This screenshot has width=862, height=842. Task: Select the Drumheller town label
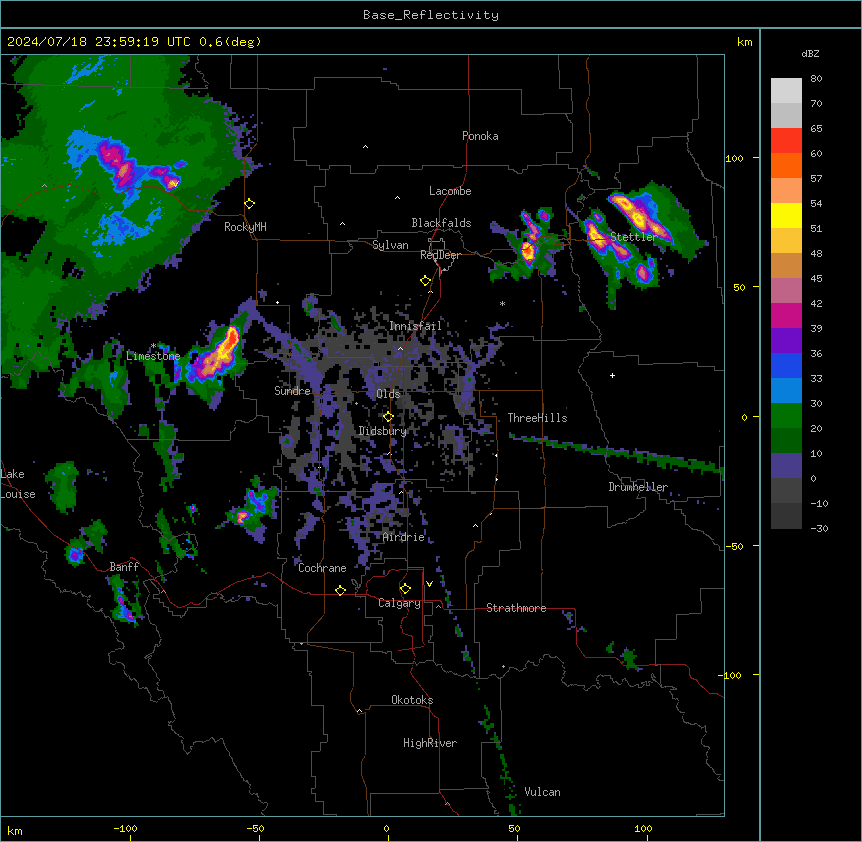tap(638, 487)
